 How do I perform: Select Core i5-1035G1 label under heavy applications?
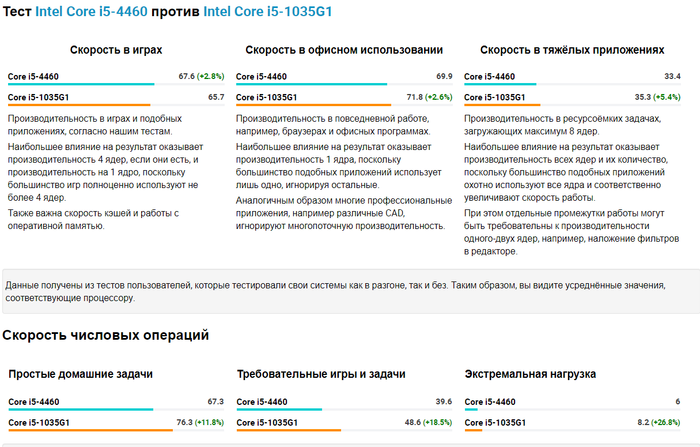click(495, 97)
